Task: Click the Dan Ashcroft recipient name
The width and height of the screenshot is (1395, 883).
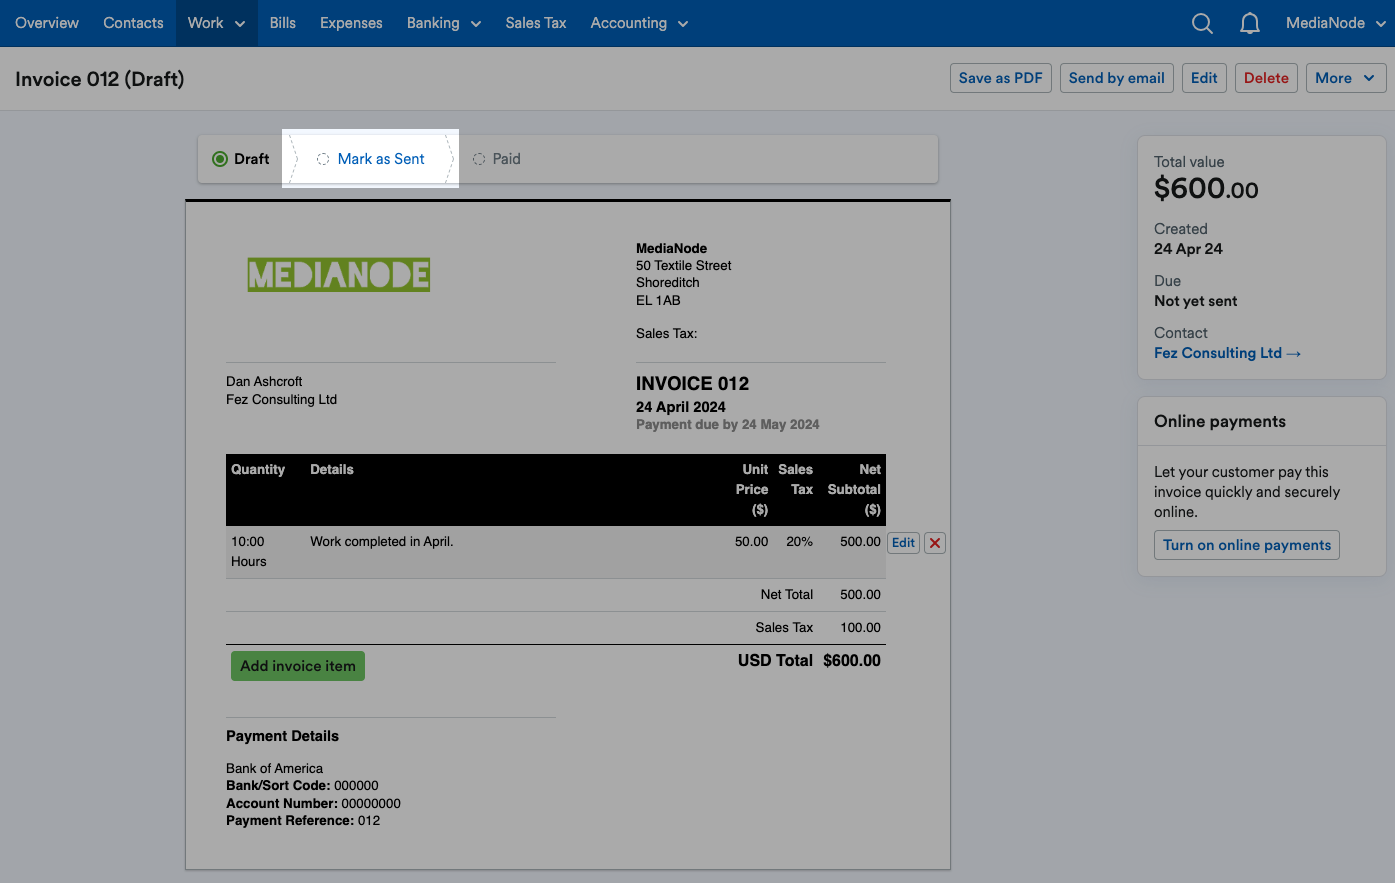Action: pyautogui.click(x=264, y=381)
